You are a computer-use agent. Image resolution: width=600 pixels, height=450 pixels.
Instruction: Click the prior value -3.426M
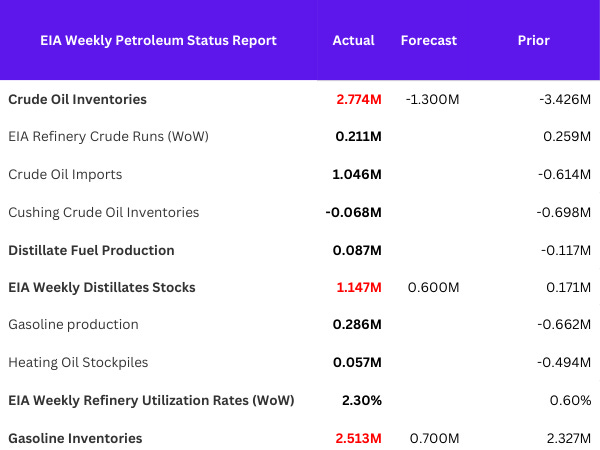tap(565, 99)
